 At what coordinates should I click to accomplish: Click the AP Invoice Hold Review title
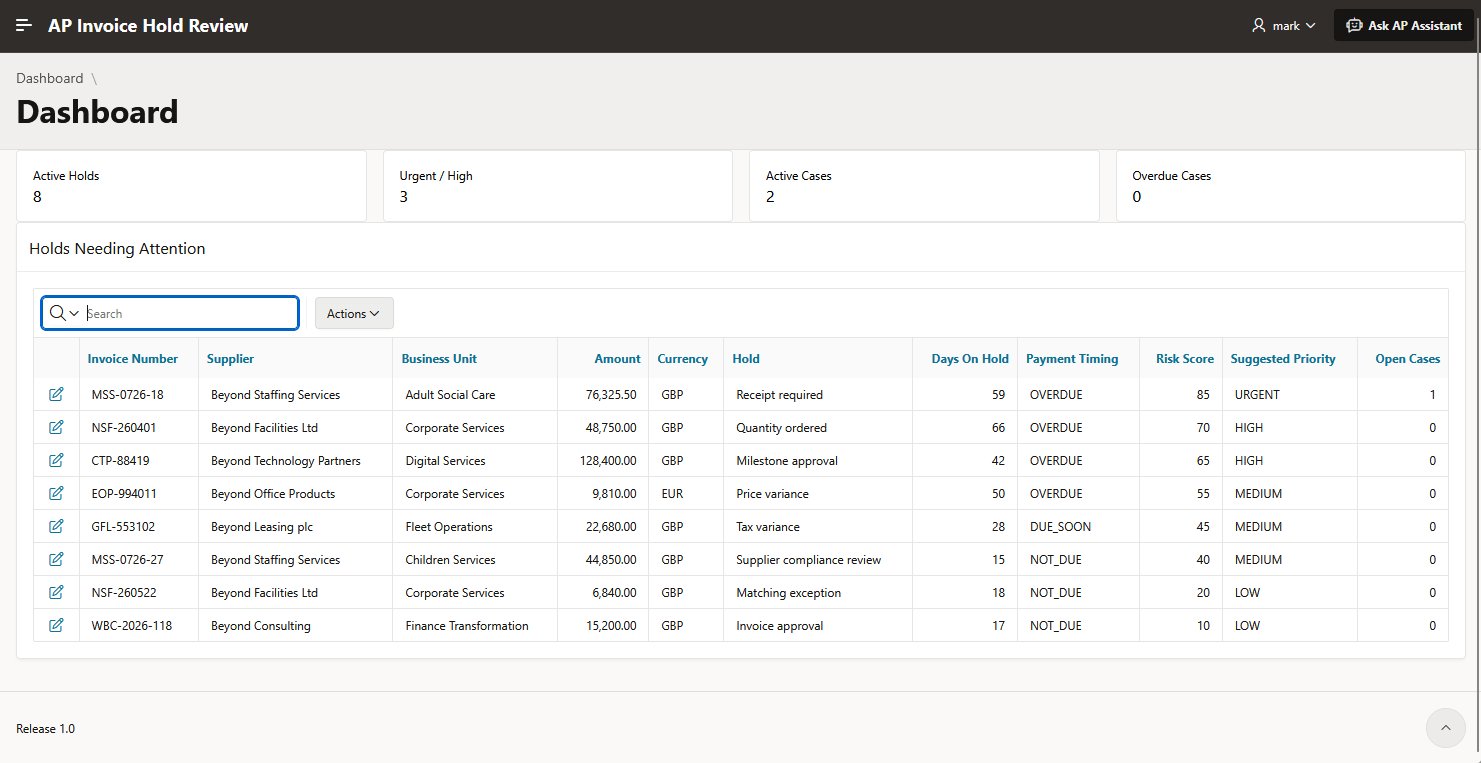coord(148,26)
